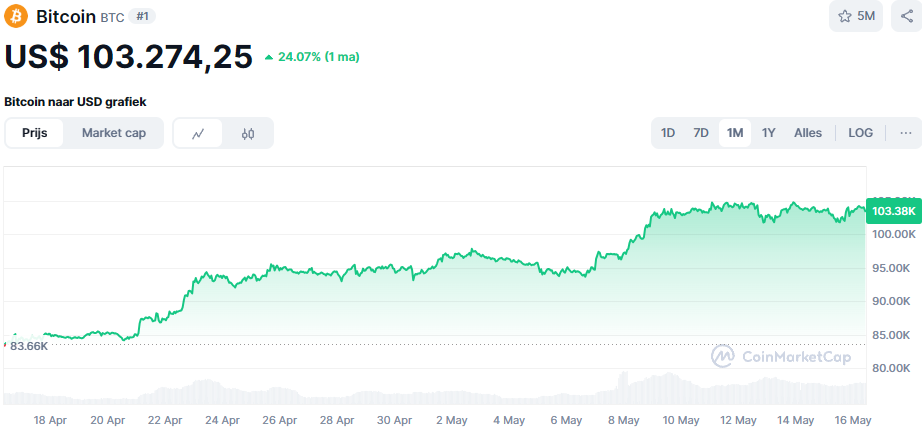Click the 6 May date label
Viewport: 922px width, 429px height.
tap(566, 420)
